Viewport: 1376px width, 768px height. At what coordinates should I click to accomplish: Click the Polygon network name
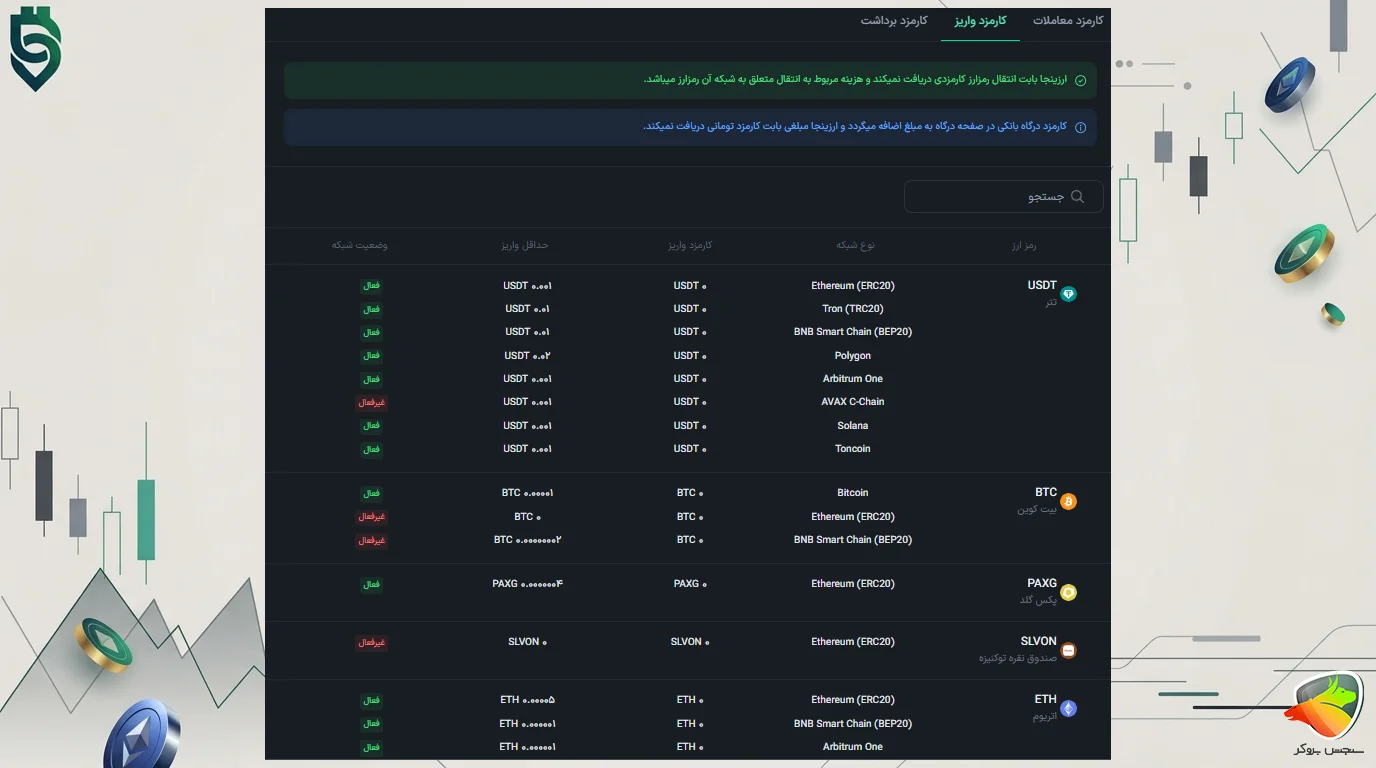853,356
